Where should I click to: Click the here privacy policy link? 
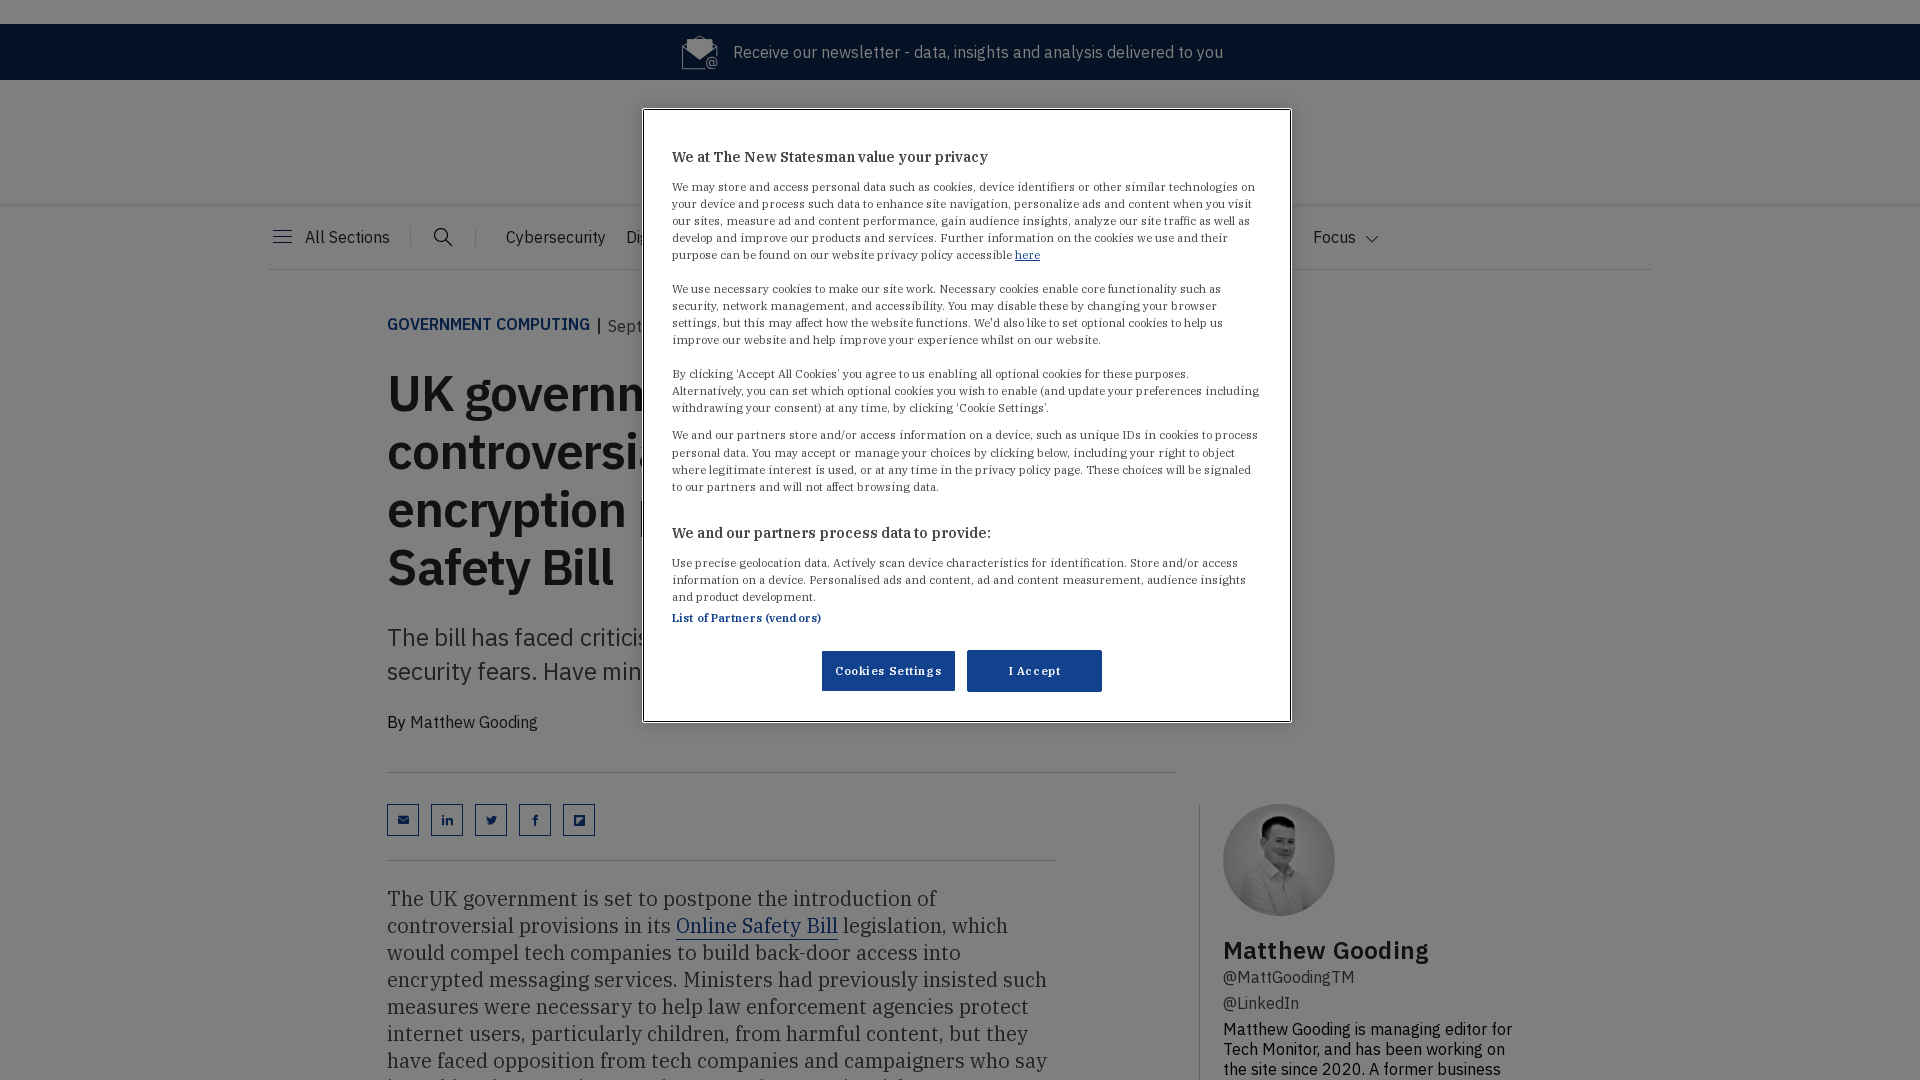pyautogui.click(x=1027, y=255)
